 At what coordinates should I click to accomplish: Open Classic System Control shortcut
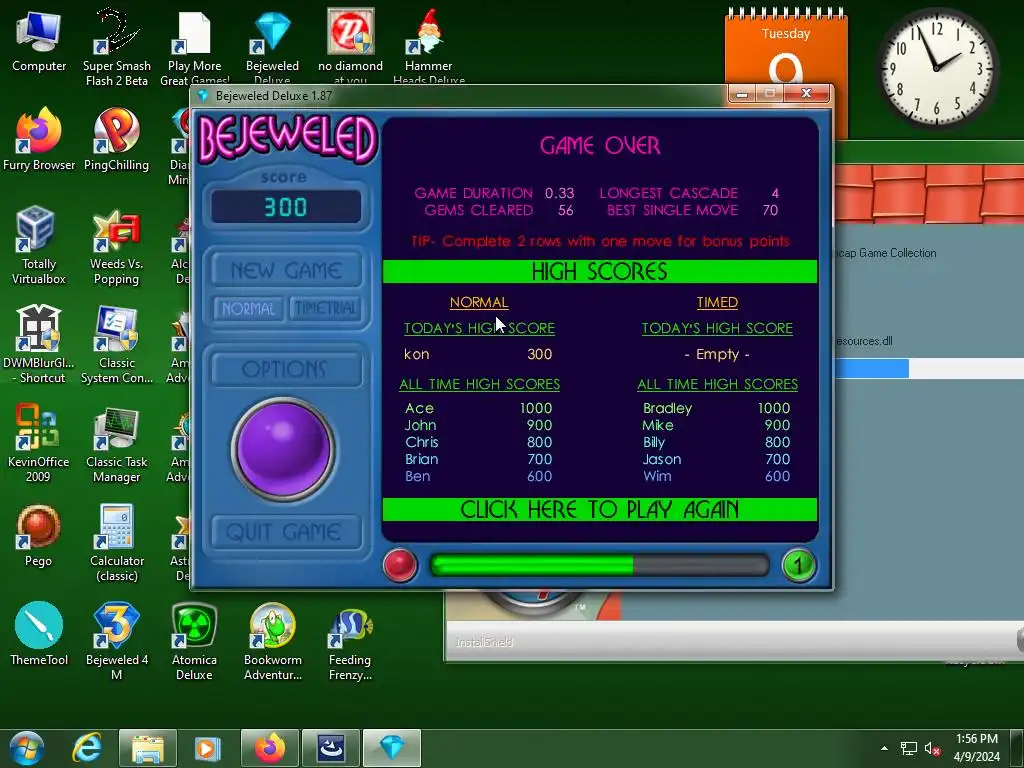coord(116,345)
